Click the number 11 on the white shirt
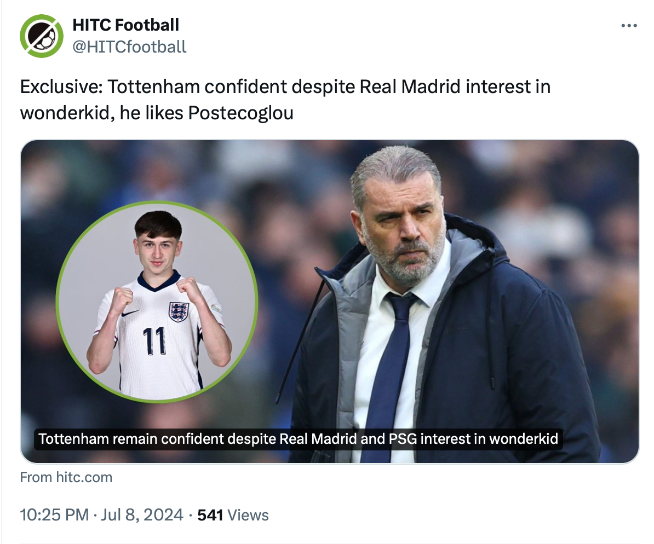654x544 pixels. (154, 341)
